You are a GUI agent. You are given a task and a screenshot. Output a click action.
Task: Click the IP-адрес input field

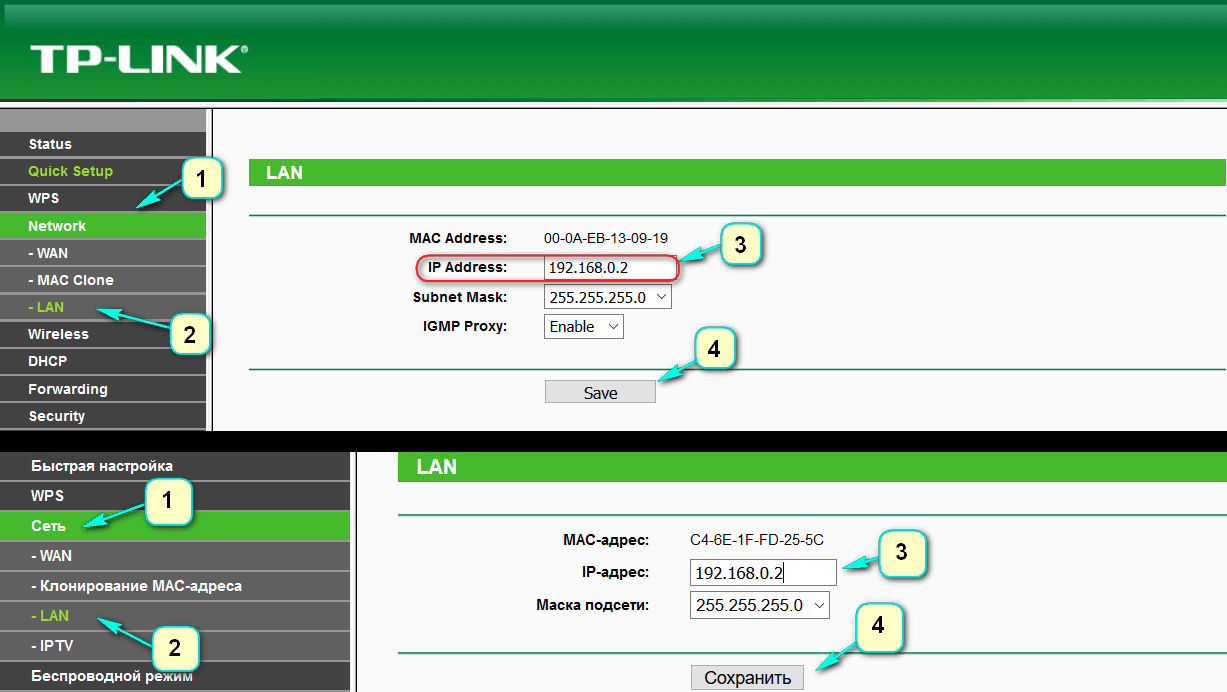(762, 572)
